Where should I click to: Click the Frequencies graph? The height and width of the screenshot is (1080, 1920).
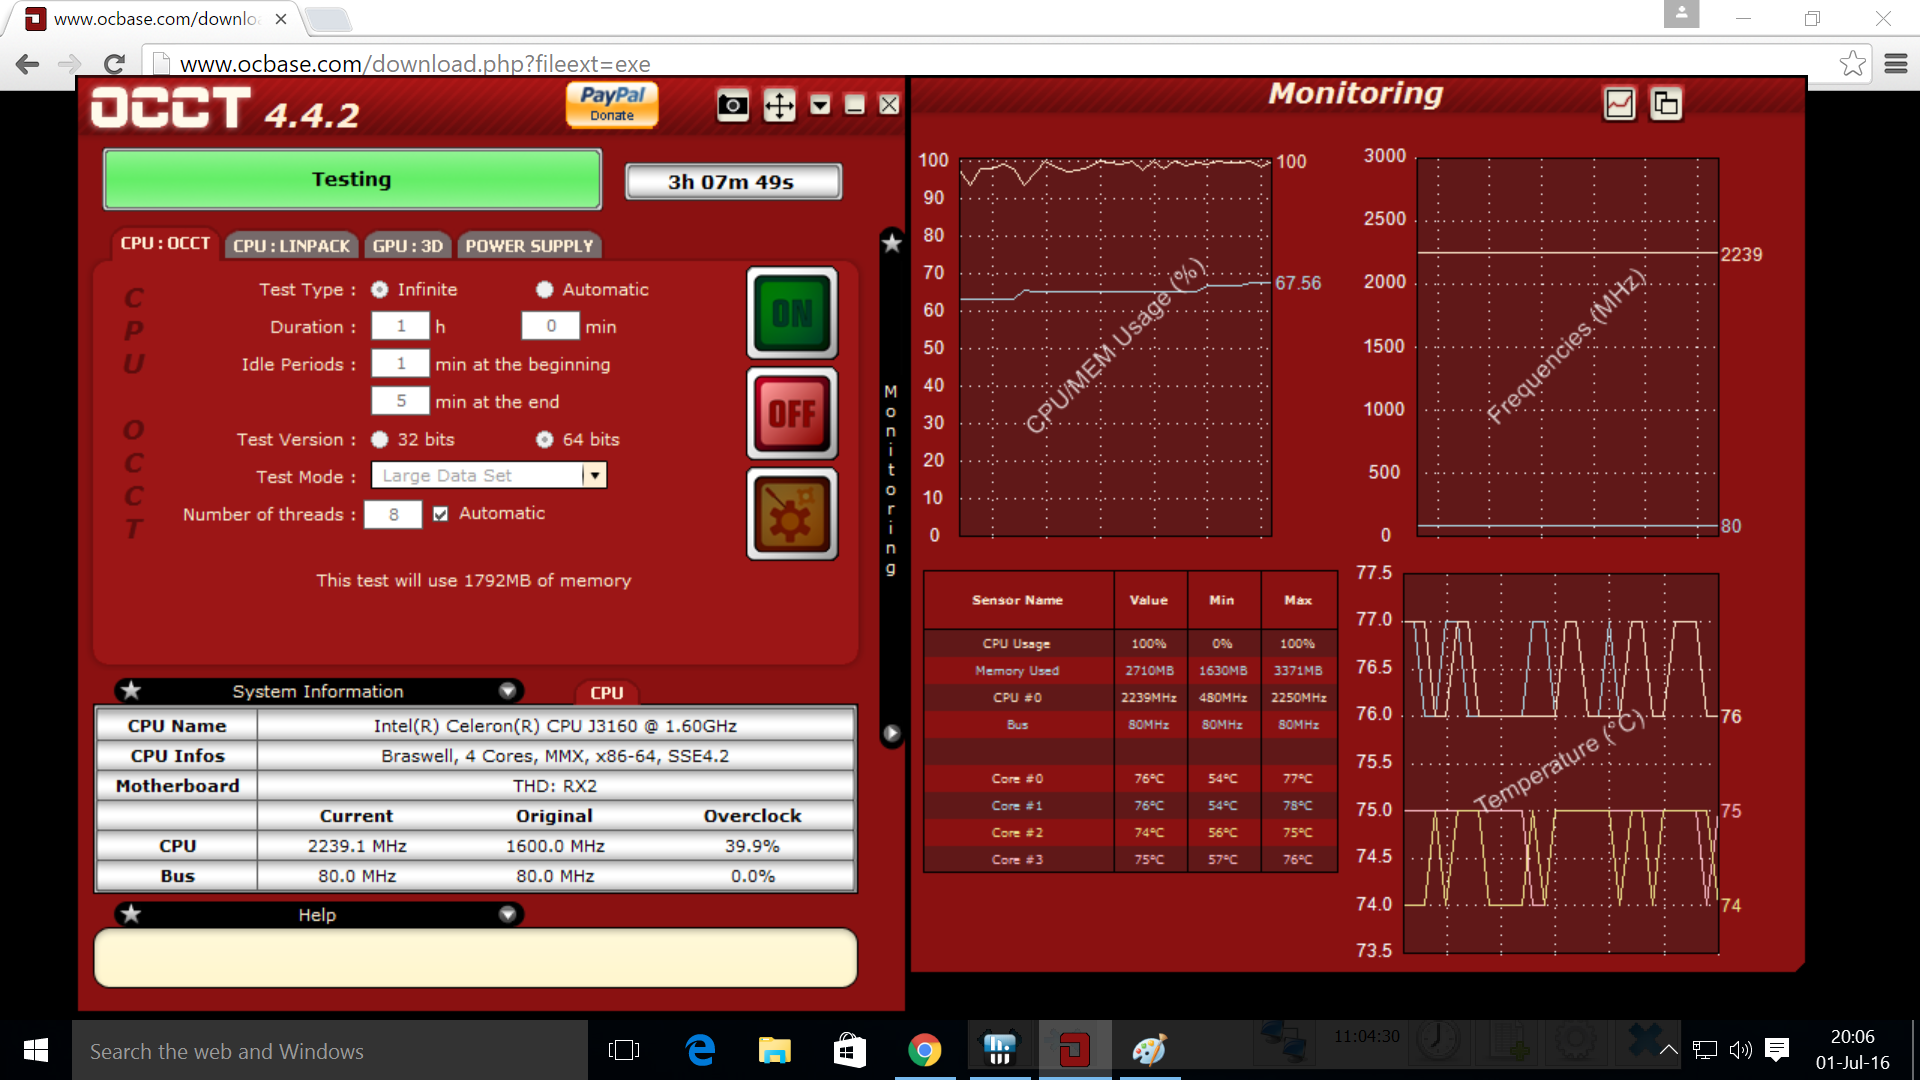pyautogui.click(x=1567, y=347)
